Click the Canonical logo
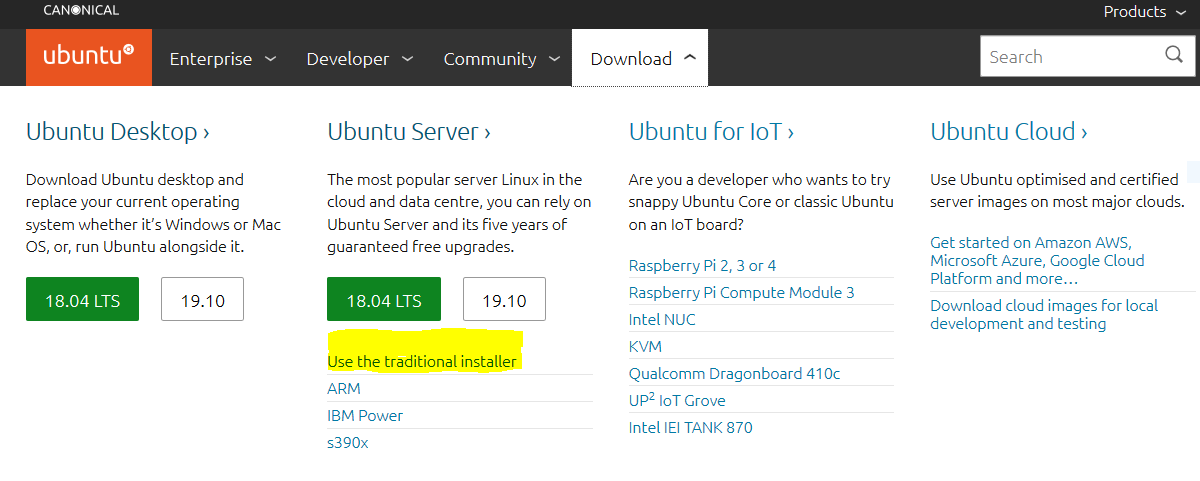 (x=81, y=10)
